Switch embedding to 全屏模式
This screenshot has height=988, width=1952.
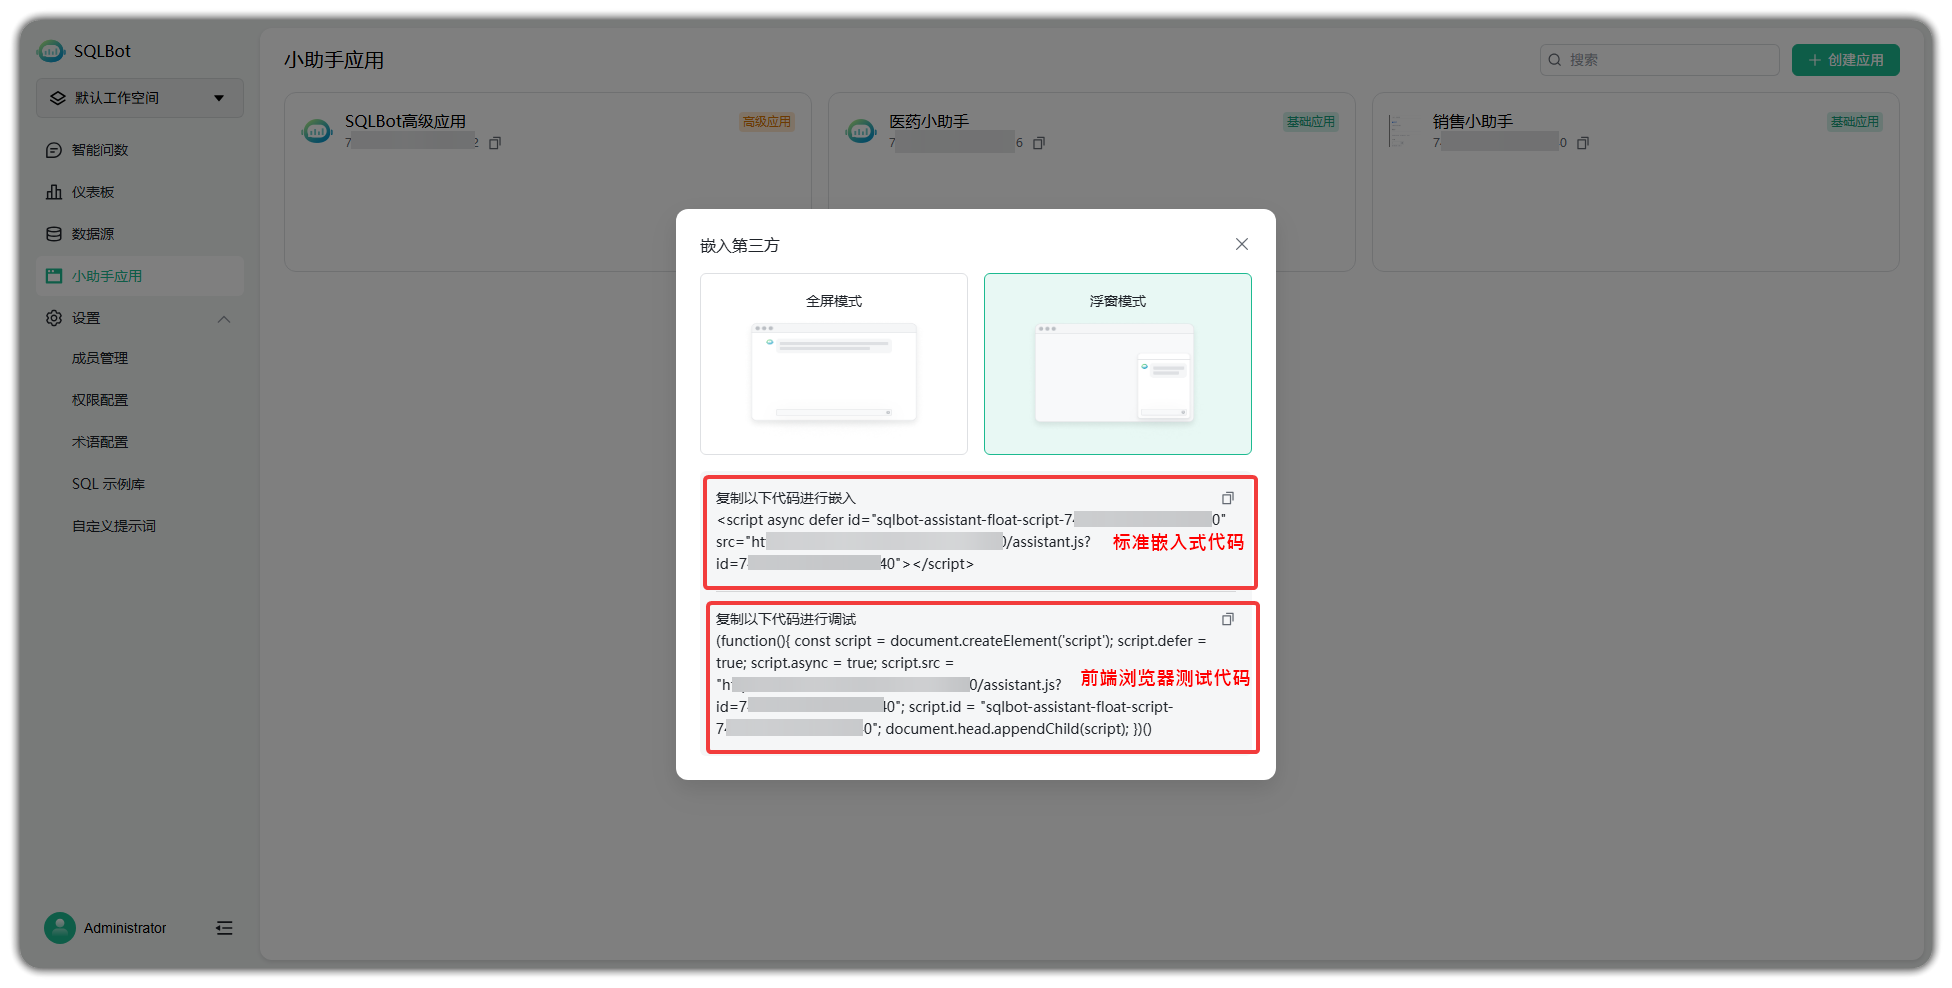(833, 364)
